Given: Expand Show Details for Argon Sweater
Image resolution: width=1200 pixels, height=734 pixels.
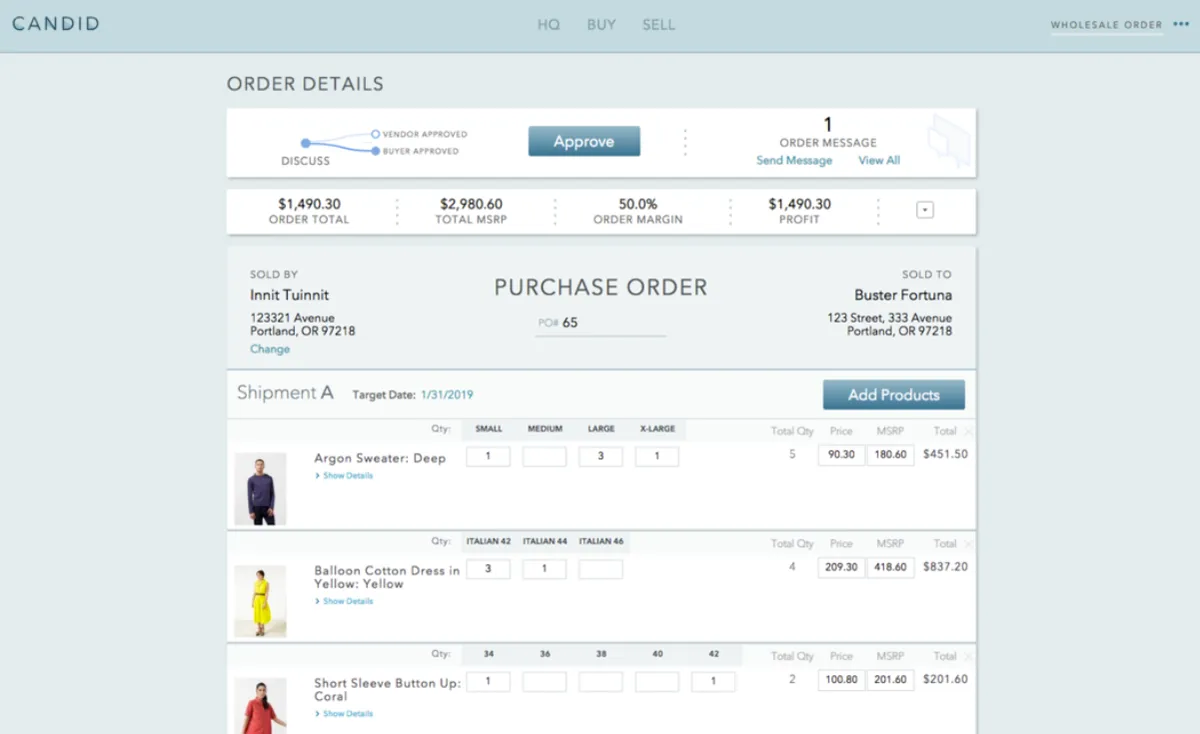Looking at the screenshot, I should coord(344,476).
